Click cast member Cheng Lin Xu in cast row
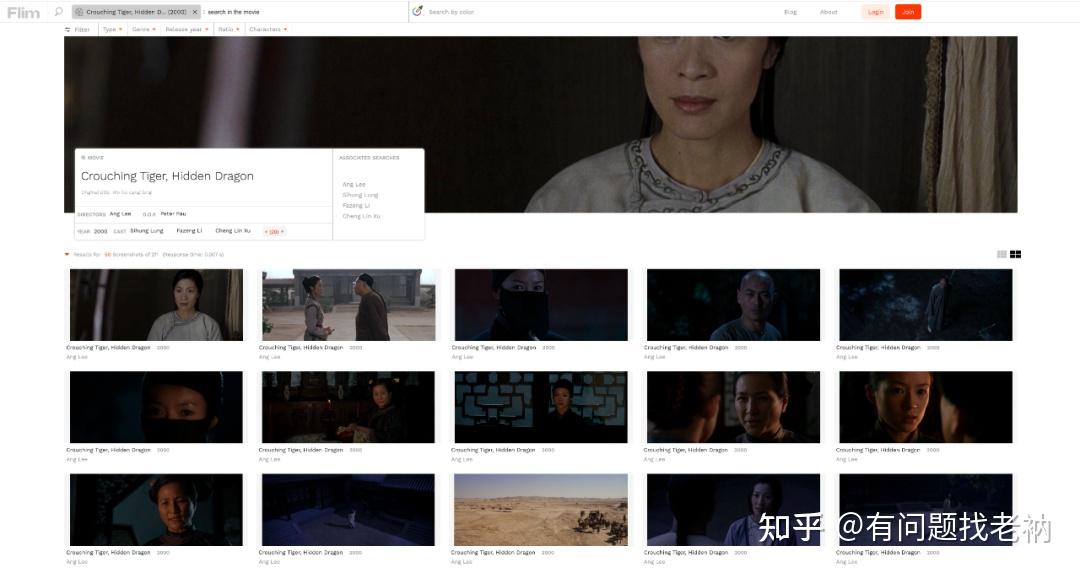 pos(233,231)
